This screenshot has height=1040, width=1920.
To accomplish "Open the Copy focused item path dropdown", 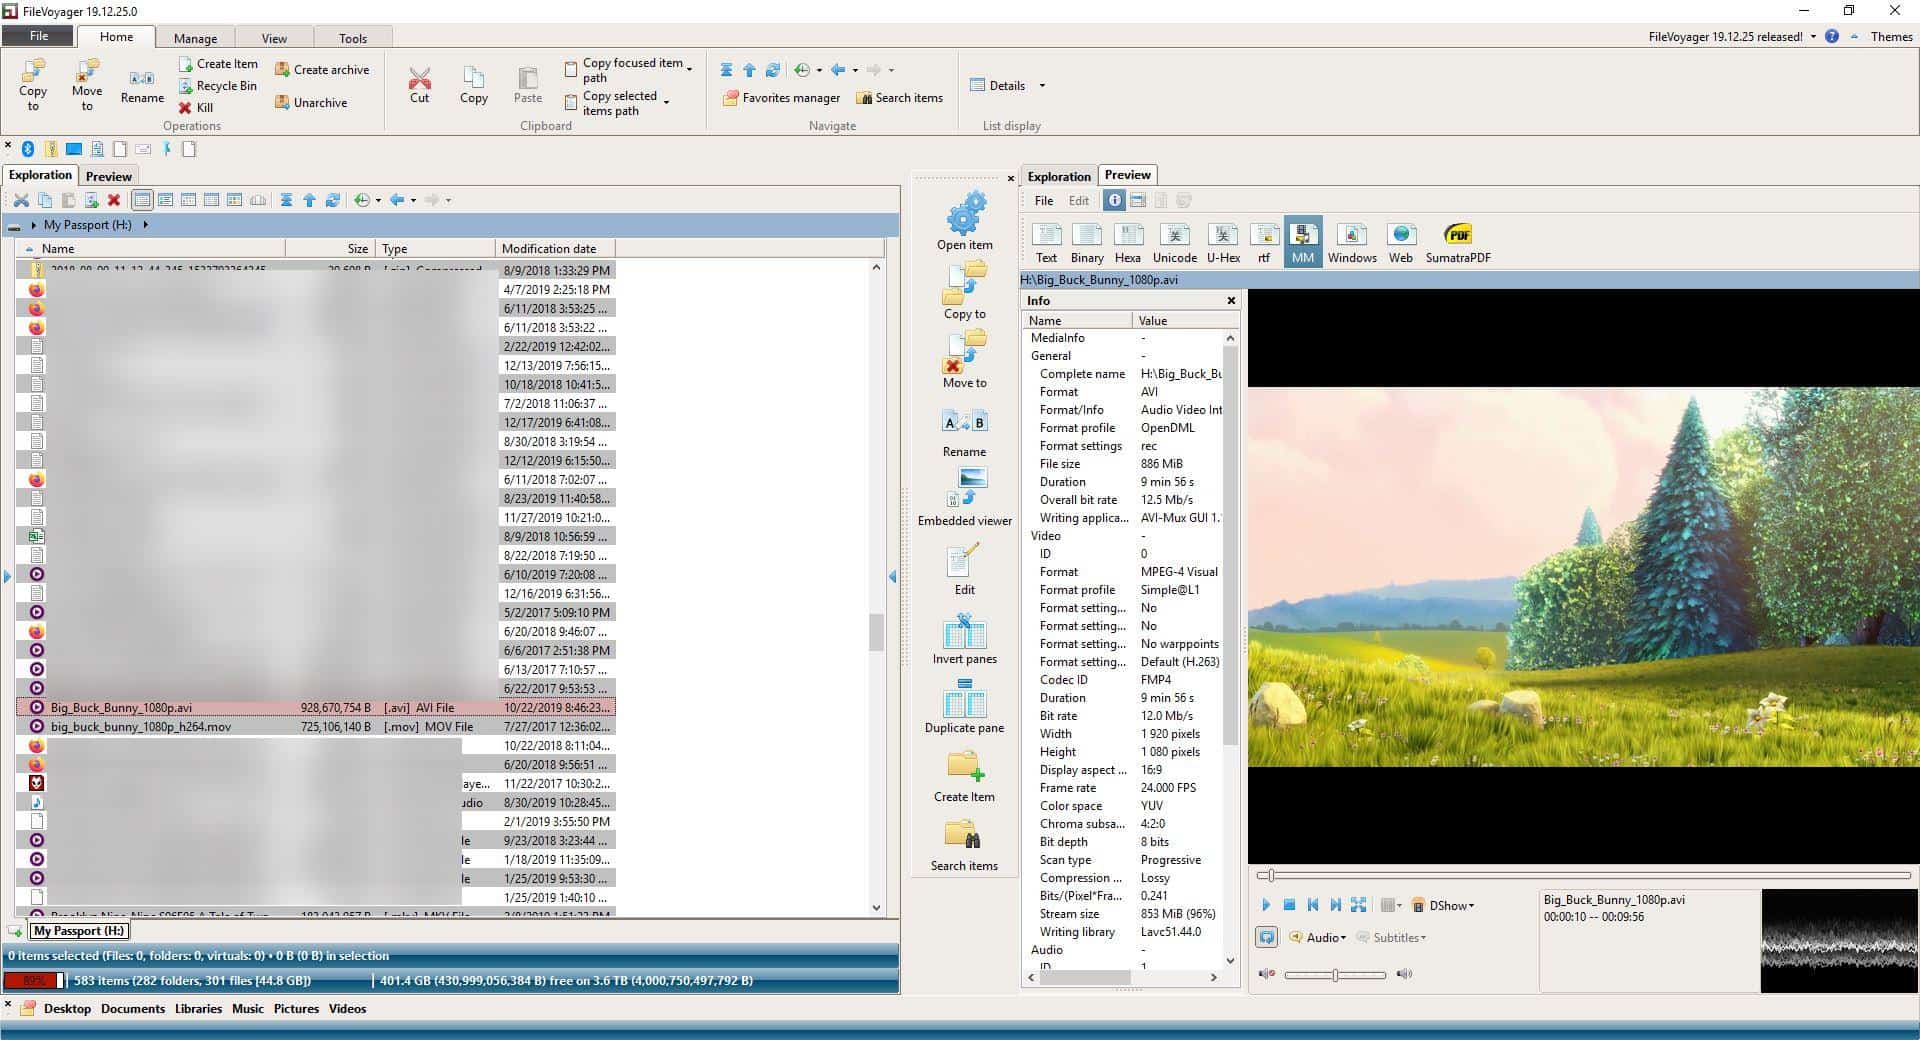I will tap(689, 70).
